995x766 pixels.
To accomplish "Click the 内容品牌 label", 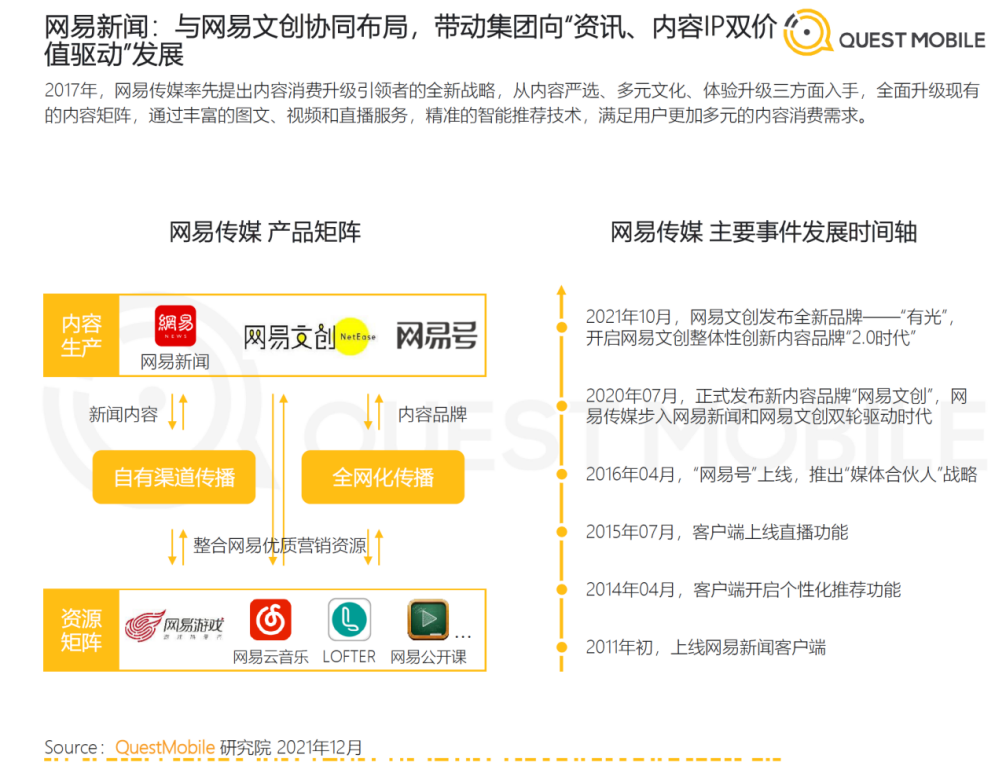I will click(432, 414).
